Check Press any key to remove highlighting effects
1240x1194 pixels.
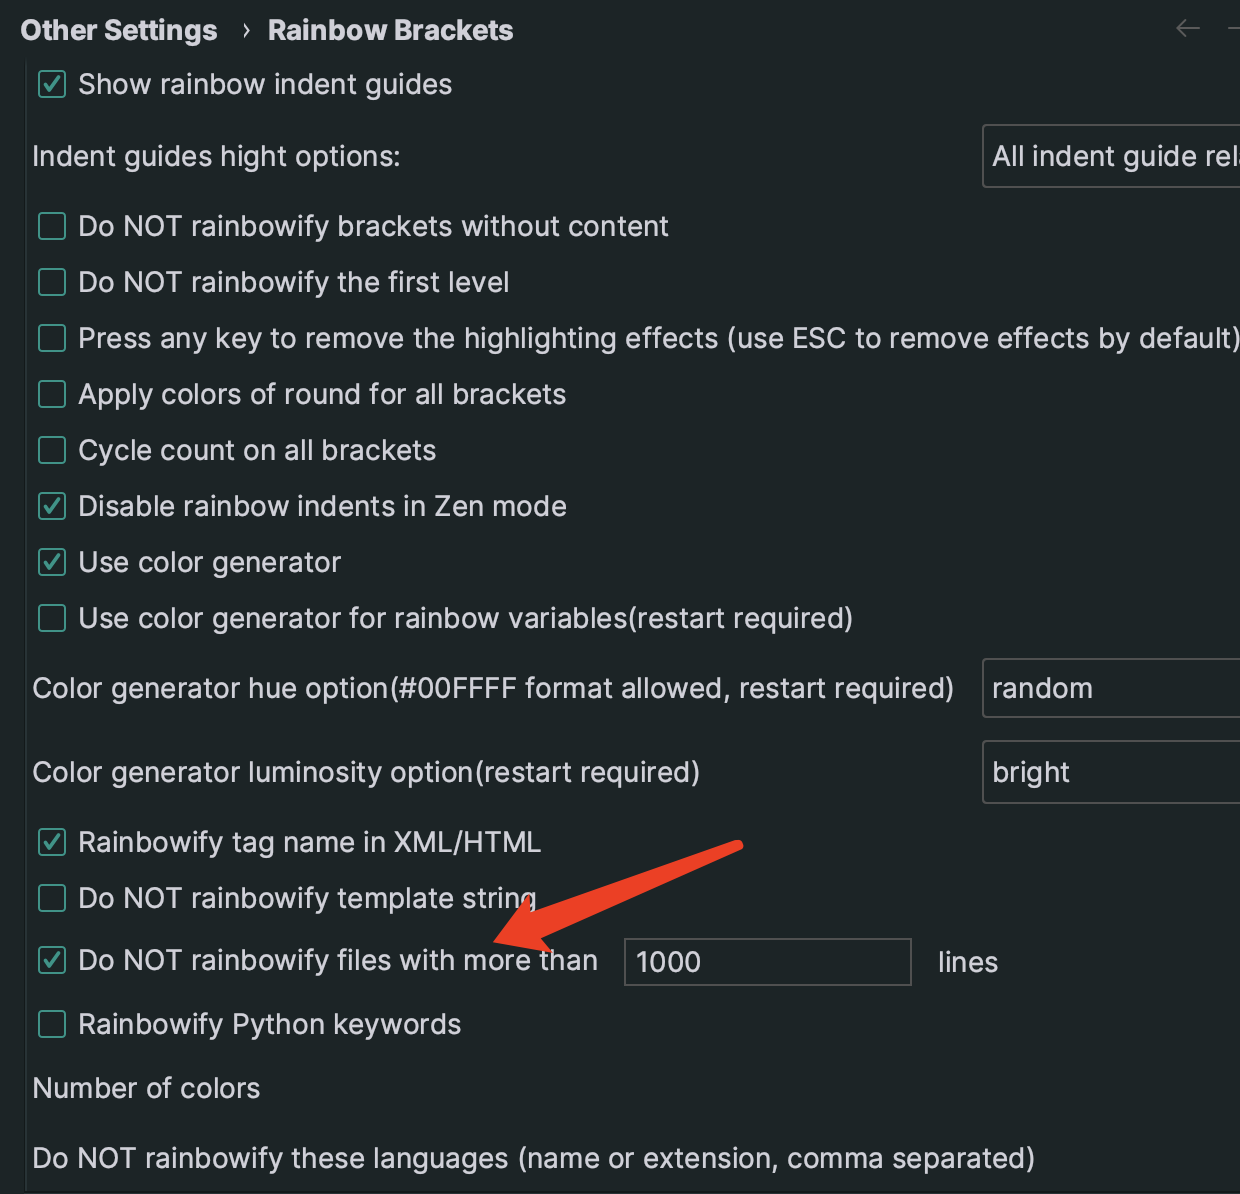(51, 338)
